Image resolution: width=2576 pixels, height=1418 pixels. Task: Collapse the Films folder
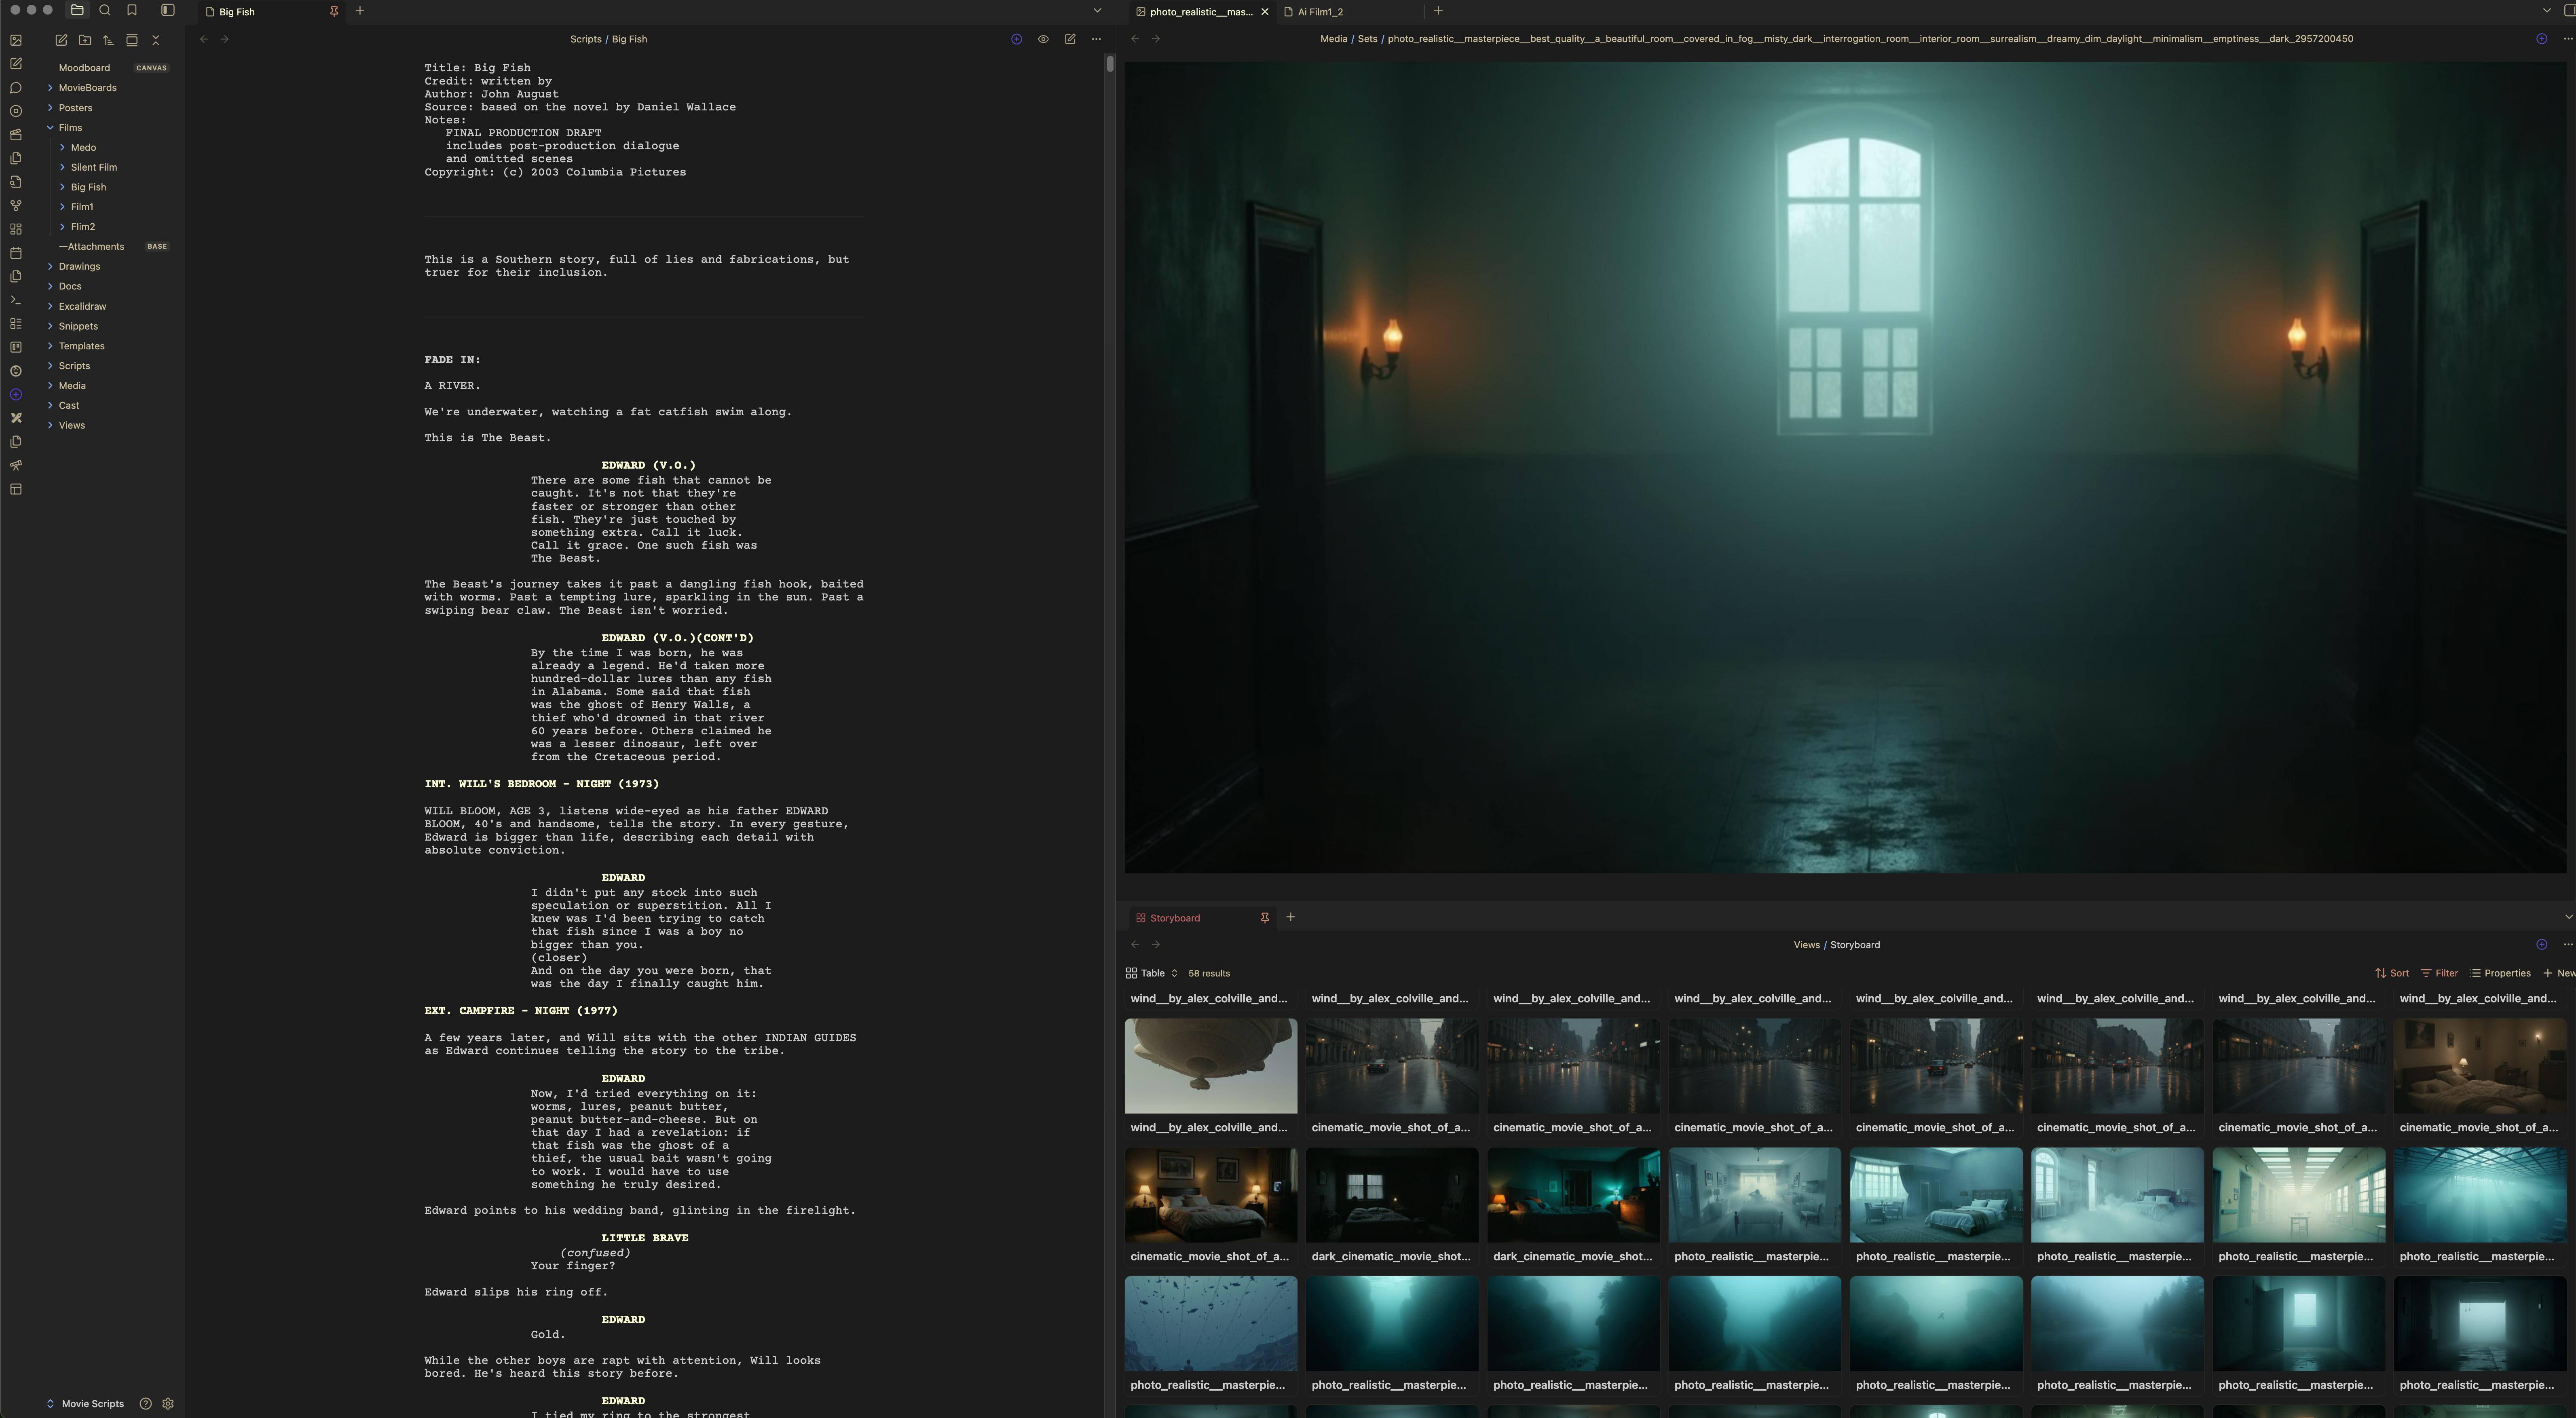pos(50,128)
